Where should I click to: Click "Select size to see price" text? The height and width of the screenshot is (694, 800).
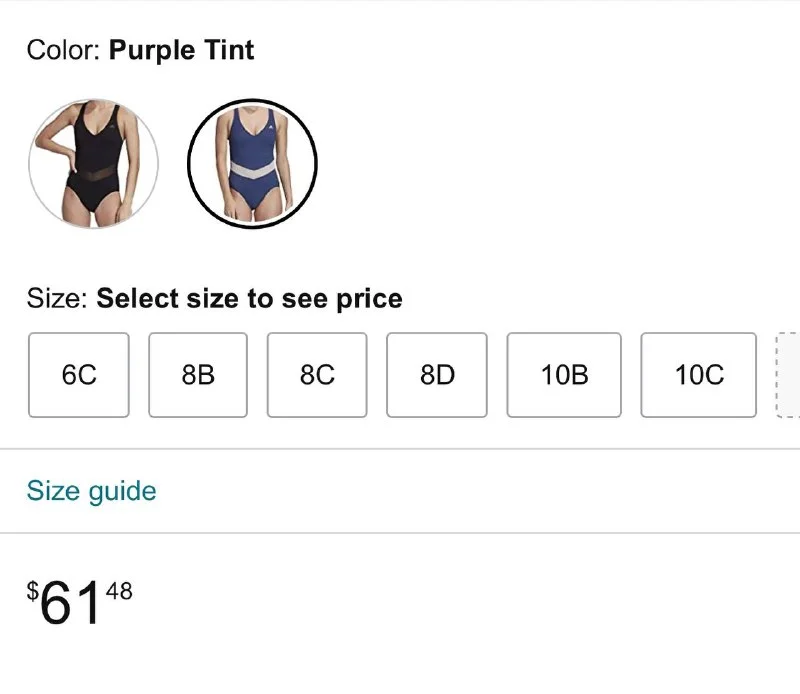point(249,298)
